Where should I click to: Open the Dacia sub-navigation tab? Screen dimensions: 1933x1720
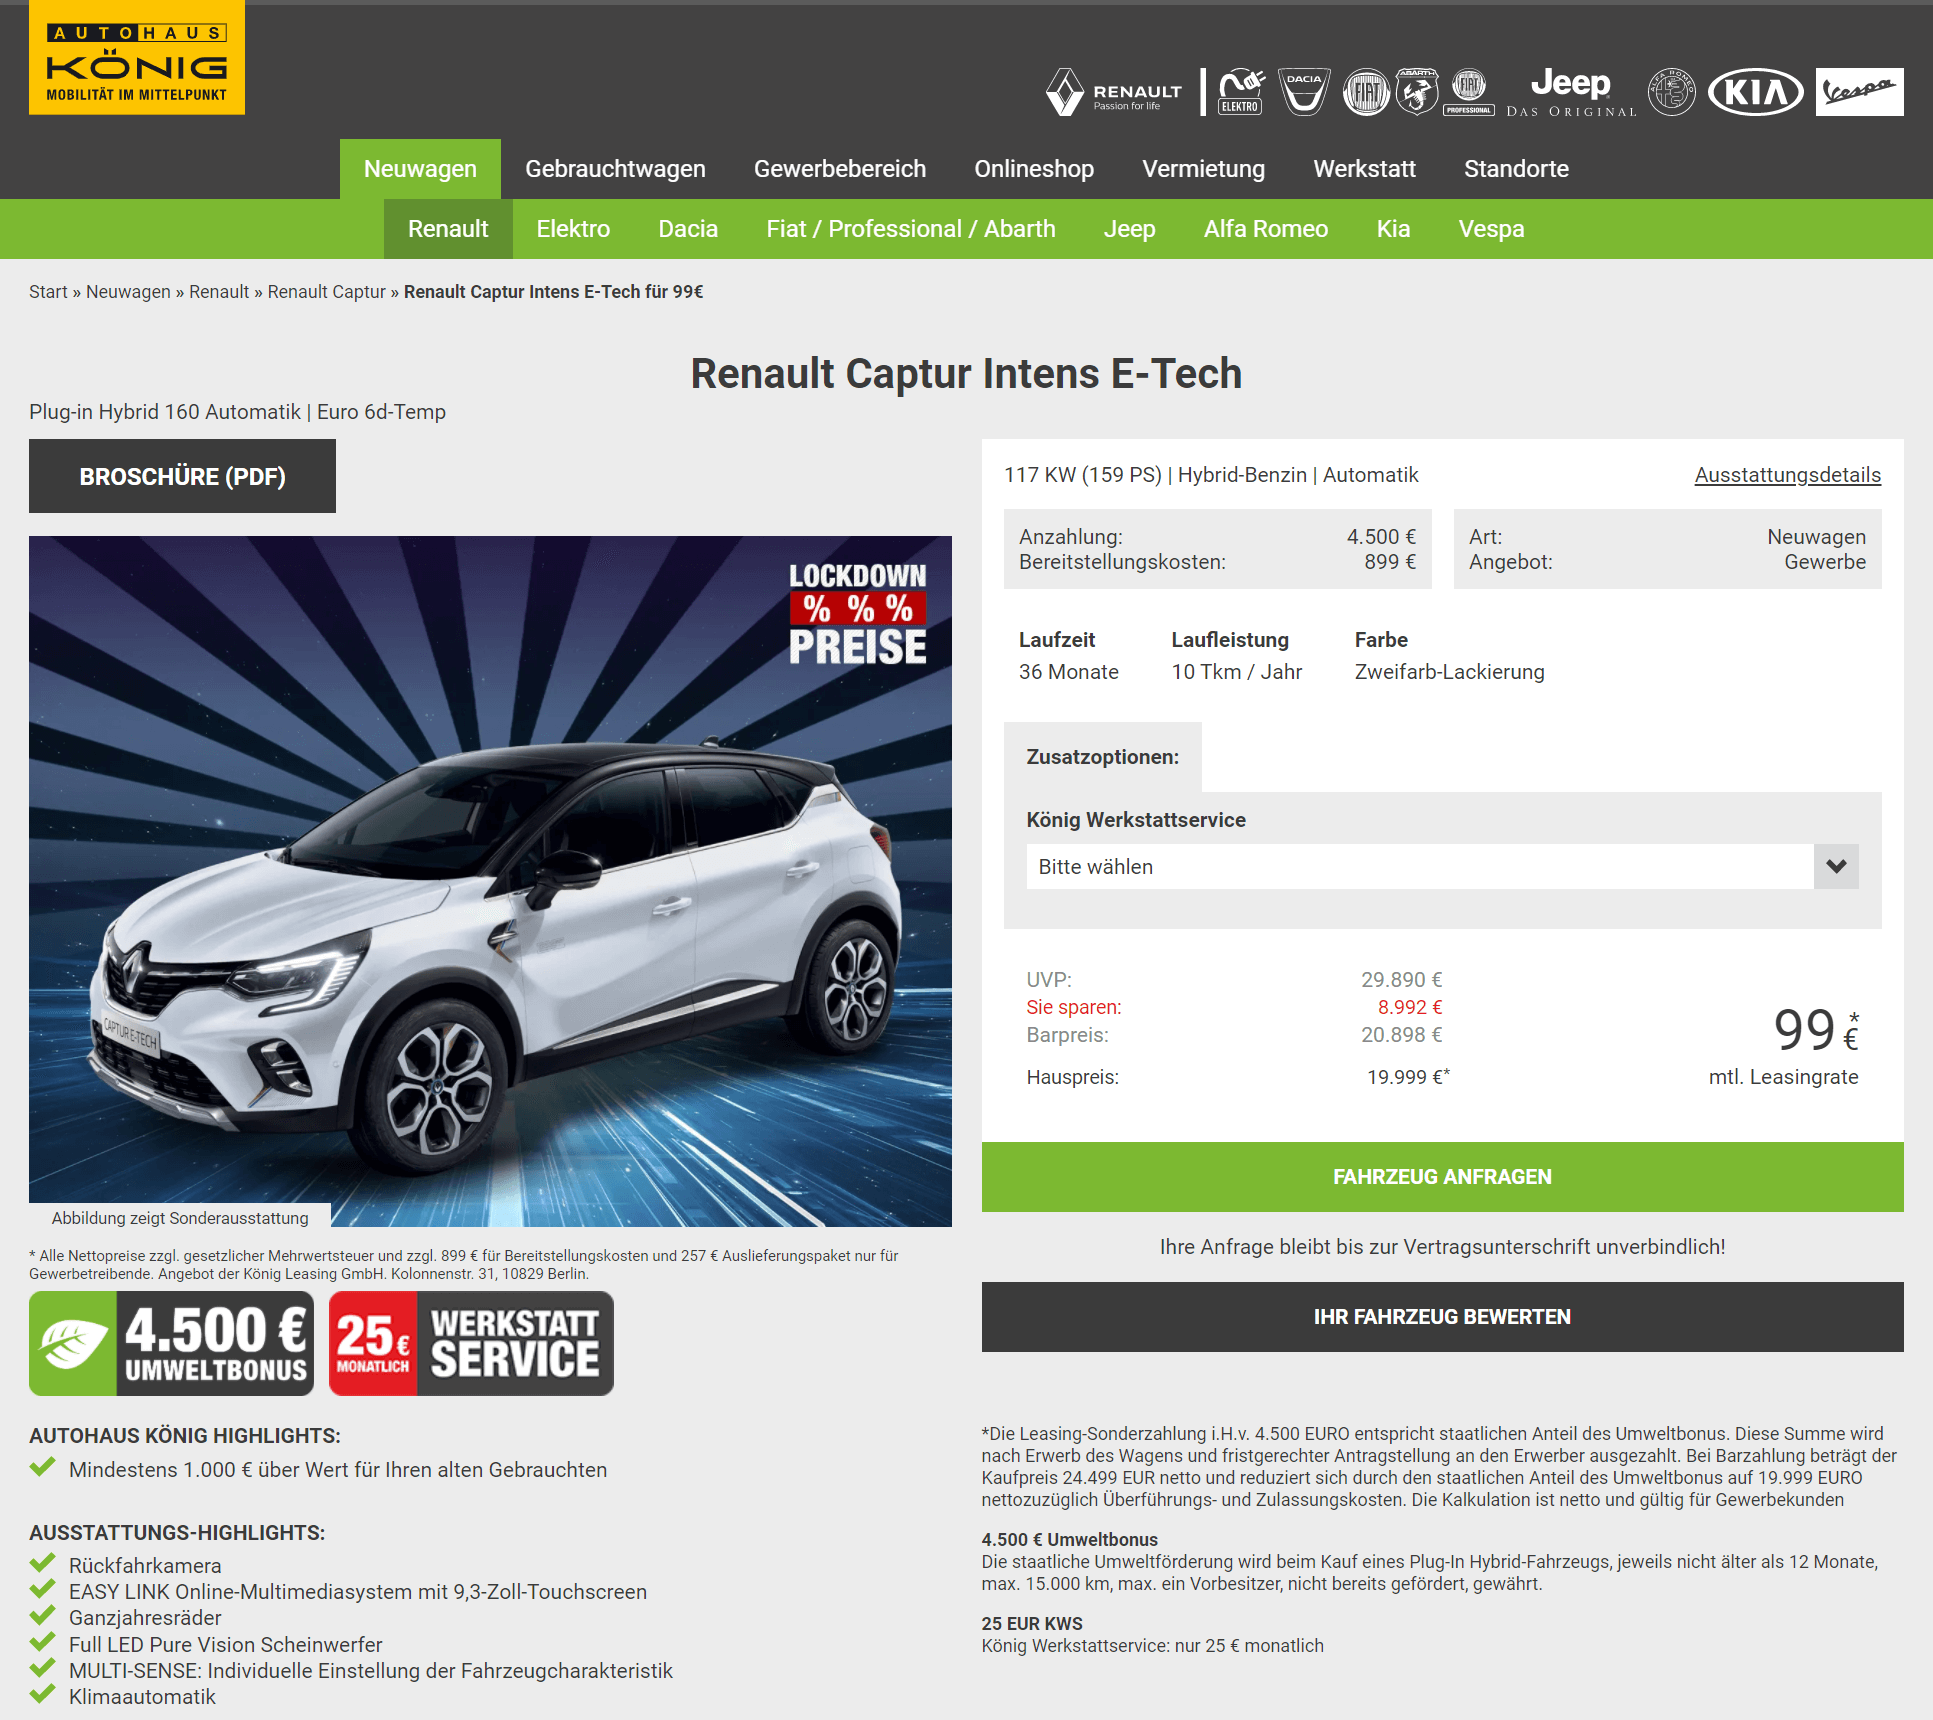tap(688, 229)
